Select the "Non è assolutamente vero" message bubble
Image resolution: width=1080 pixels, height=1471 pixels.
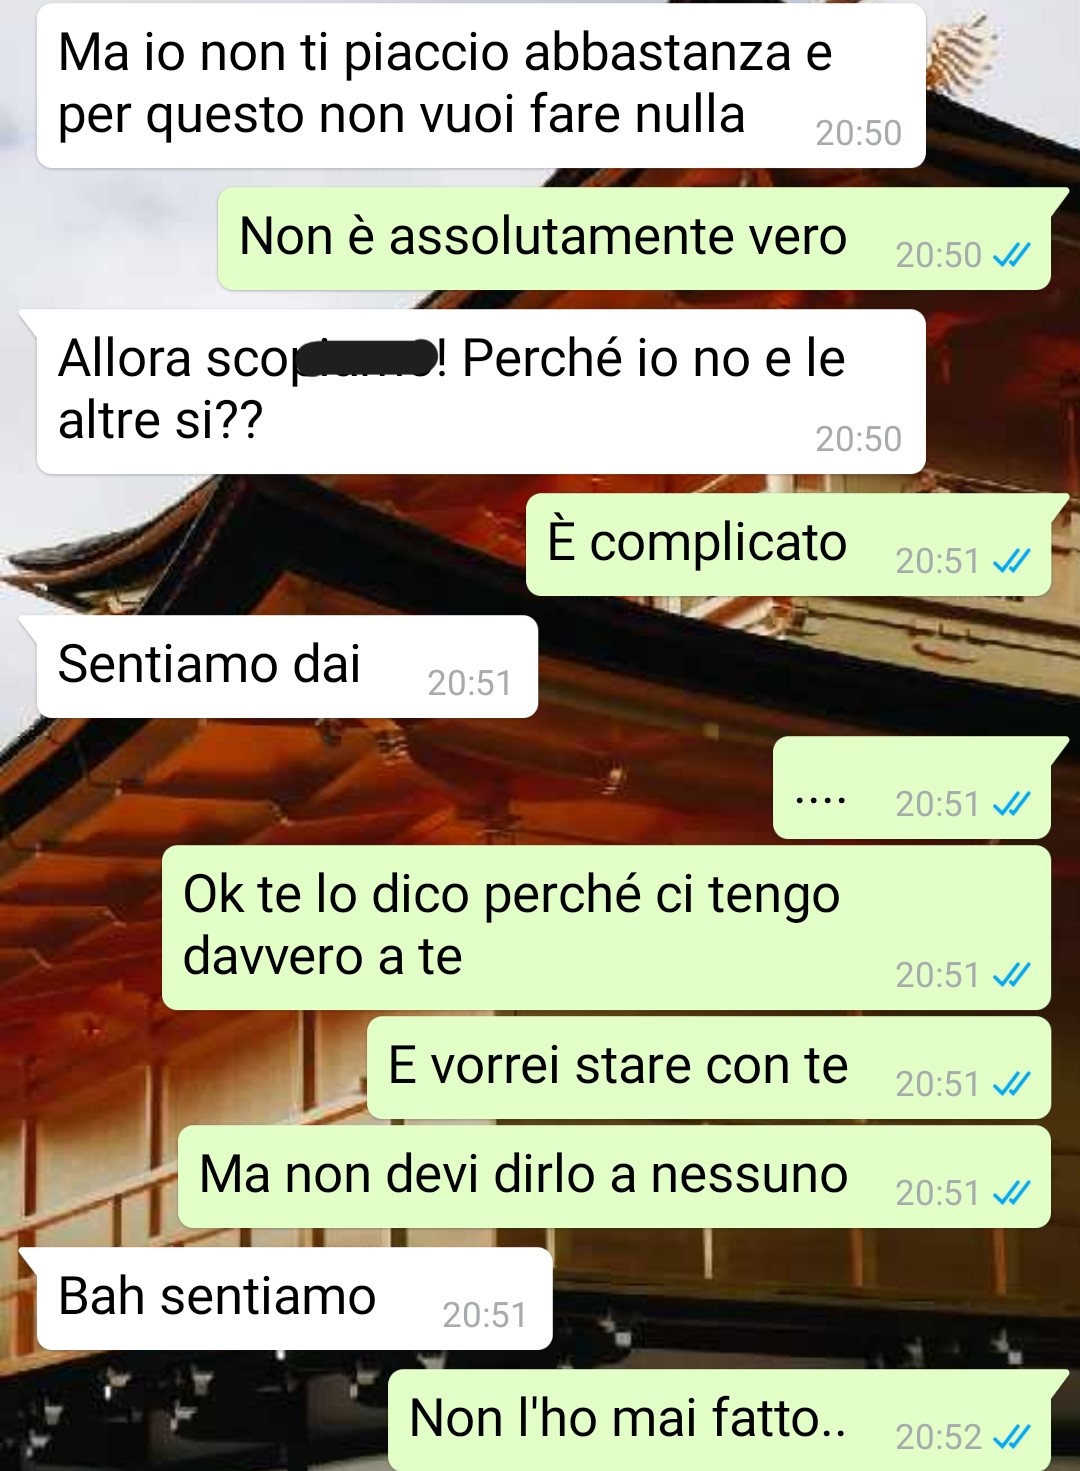click(634, 239)
